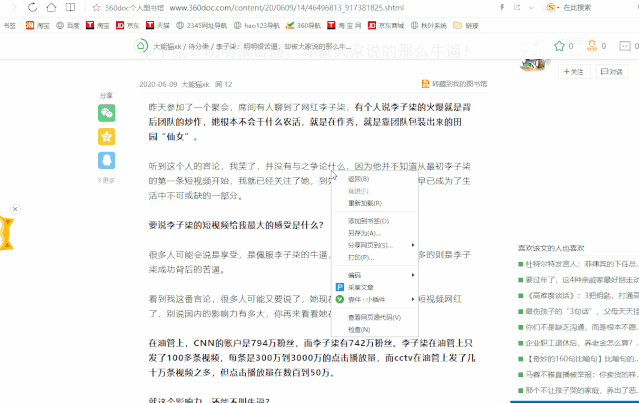Screen dimensions: 639x403
Task: Expand the 编码 submenu
Action: click(375, 275)
